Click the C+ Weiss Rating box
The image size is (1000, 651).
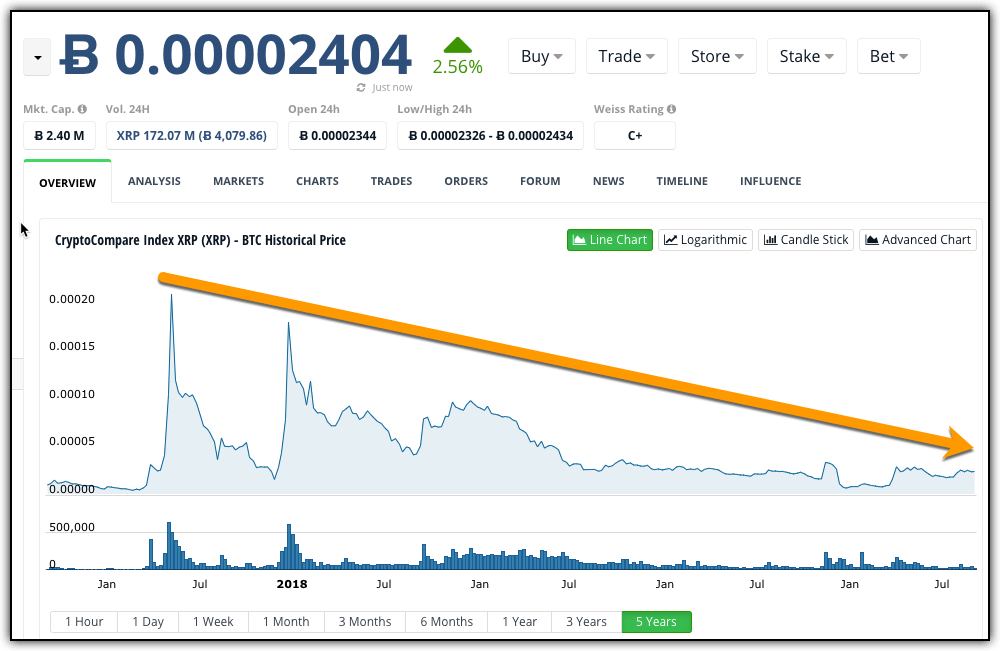635,135
